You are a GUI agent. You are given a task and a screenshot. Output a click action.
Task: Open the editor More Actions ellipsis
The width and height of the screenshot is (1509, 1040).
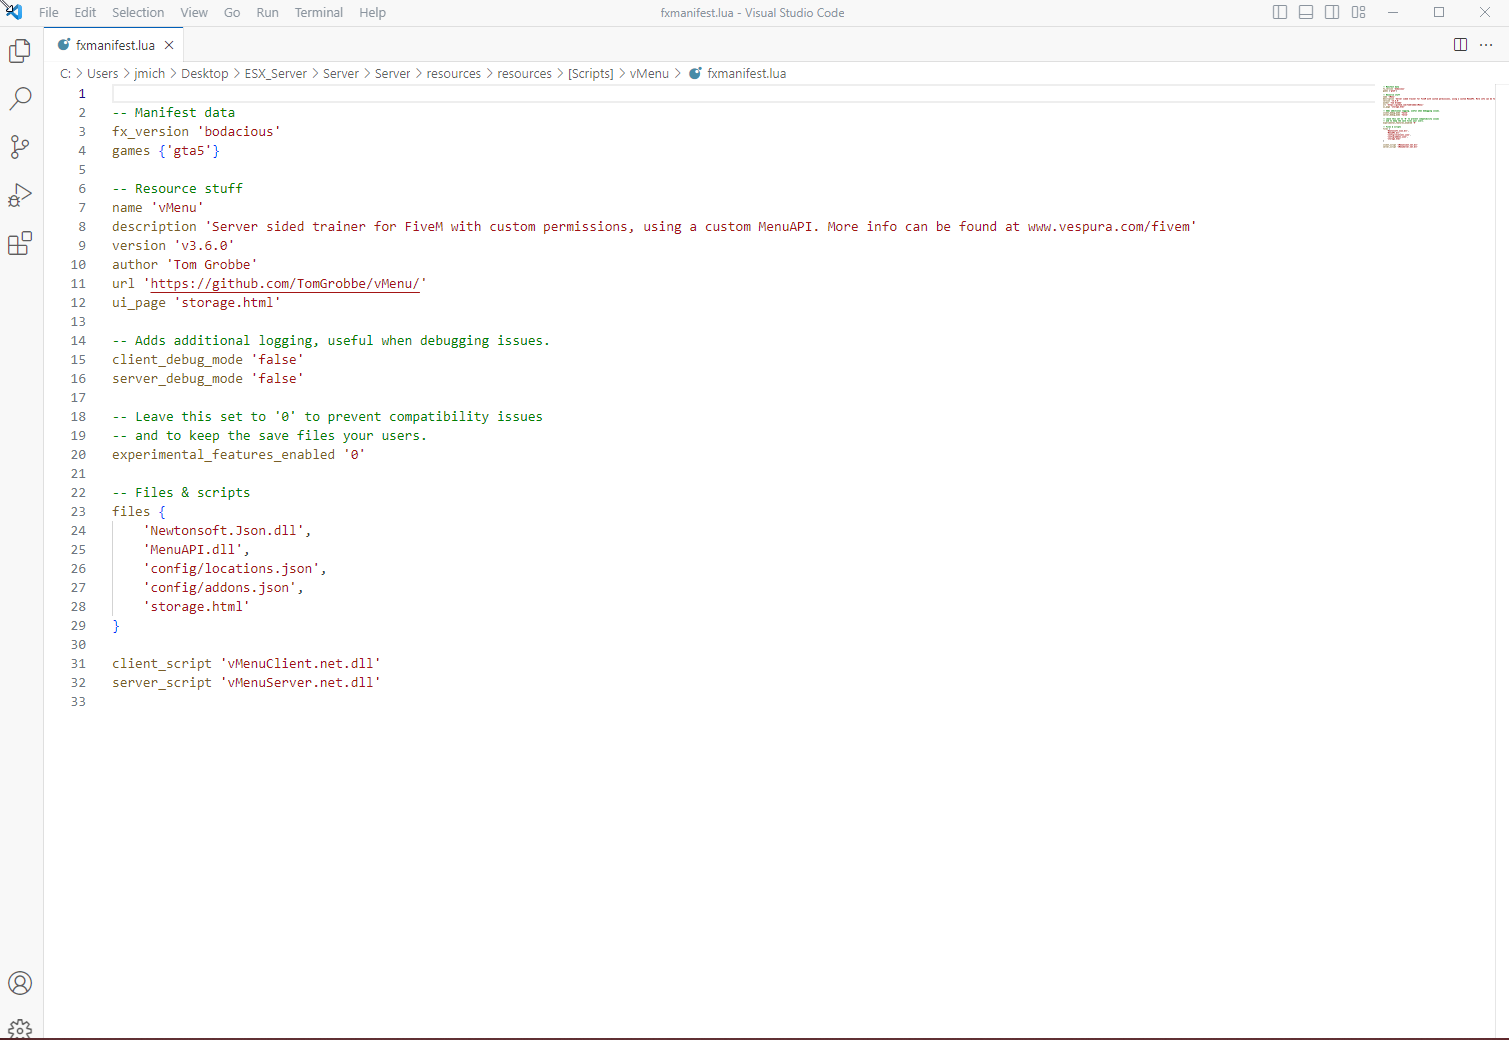coord(1486,45)
